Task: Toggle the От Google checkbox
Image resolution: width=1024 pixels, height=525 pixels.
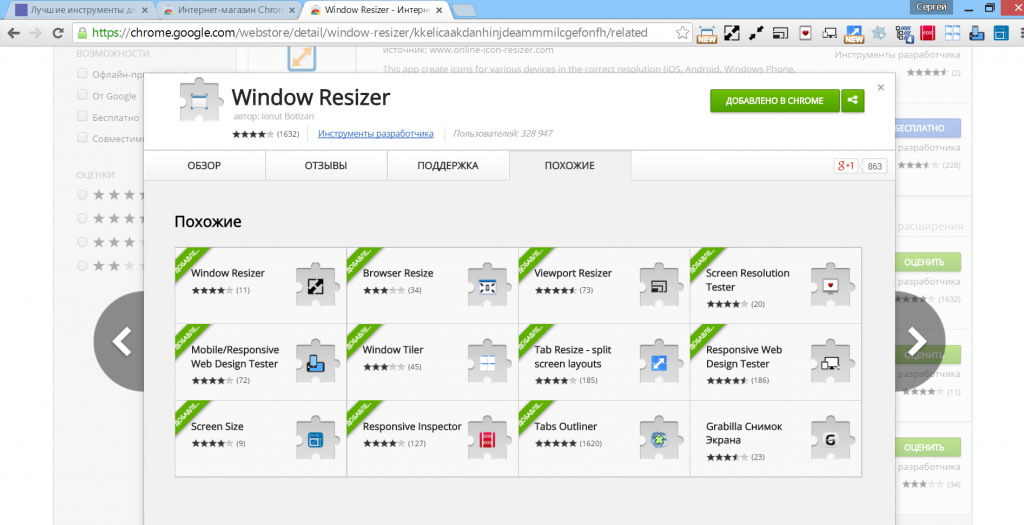Action: [x=82, y=95]
